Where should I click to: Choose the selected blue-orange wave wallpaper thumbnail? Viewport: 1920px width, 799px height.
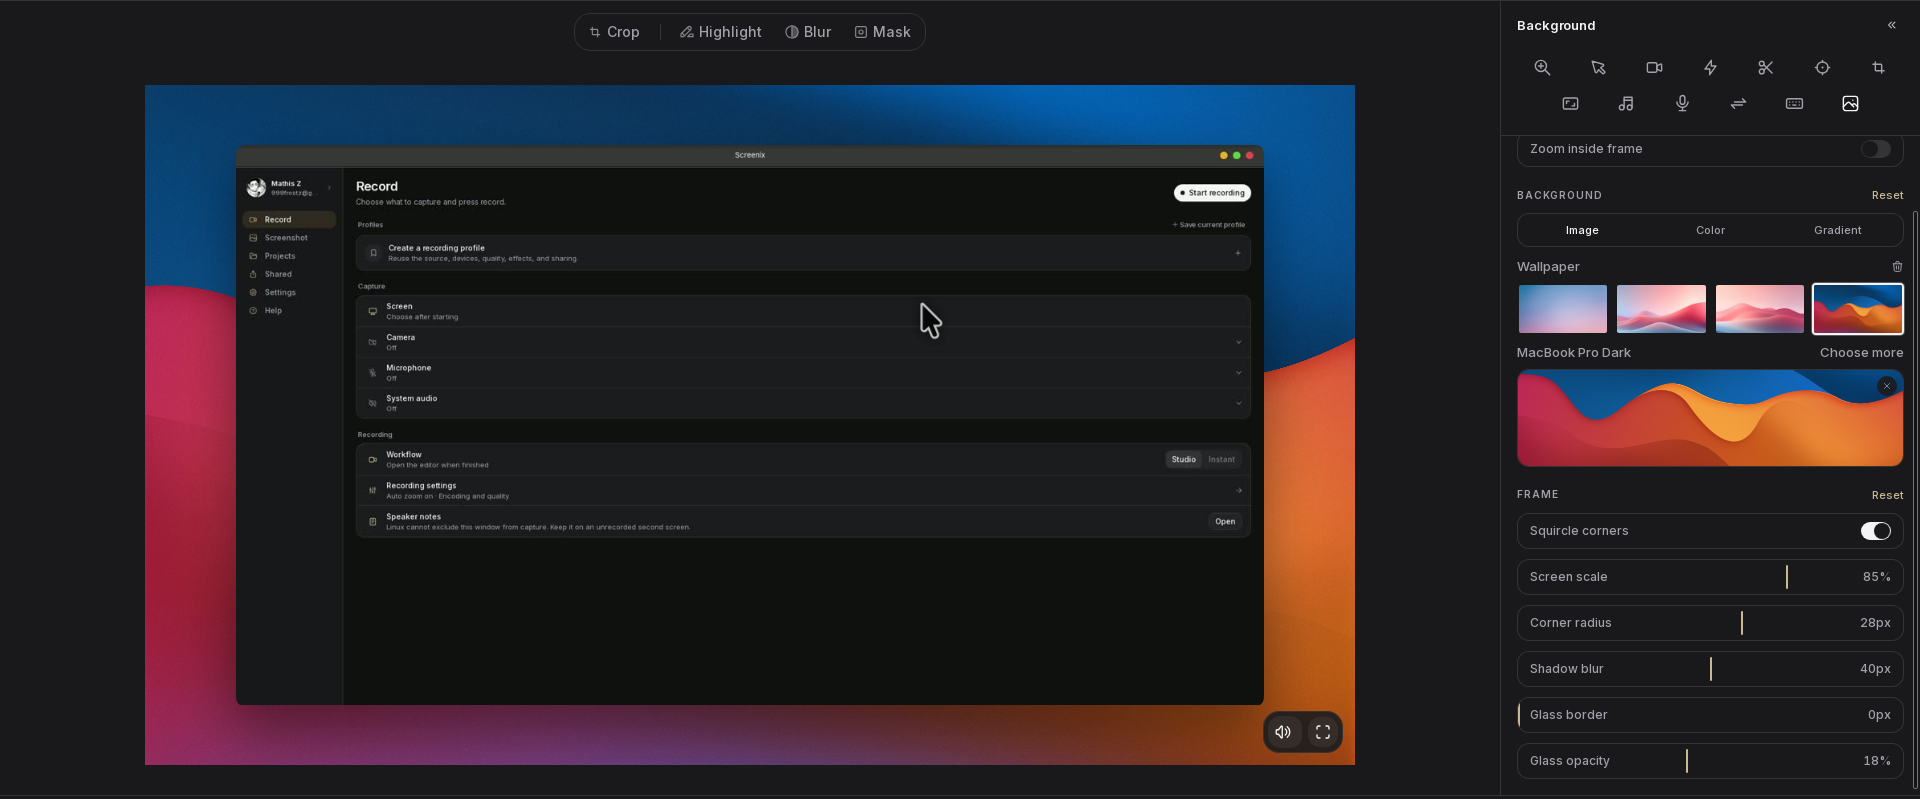click(1858, 309)
